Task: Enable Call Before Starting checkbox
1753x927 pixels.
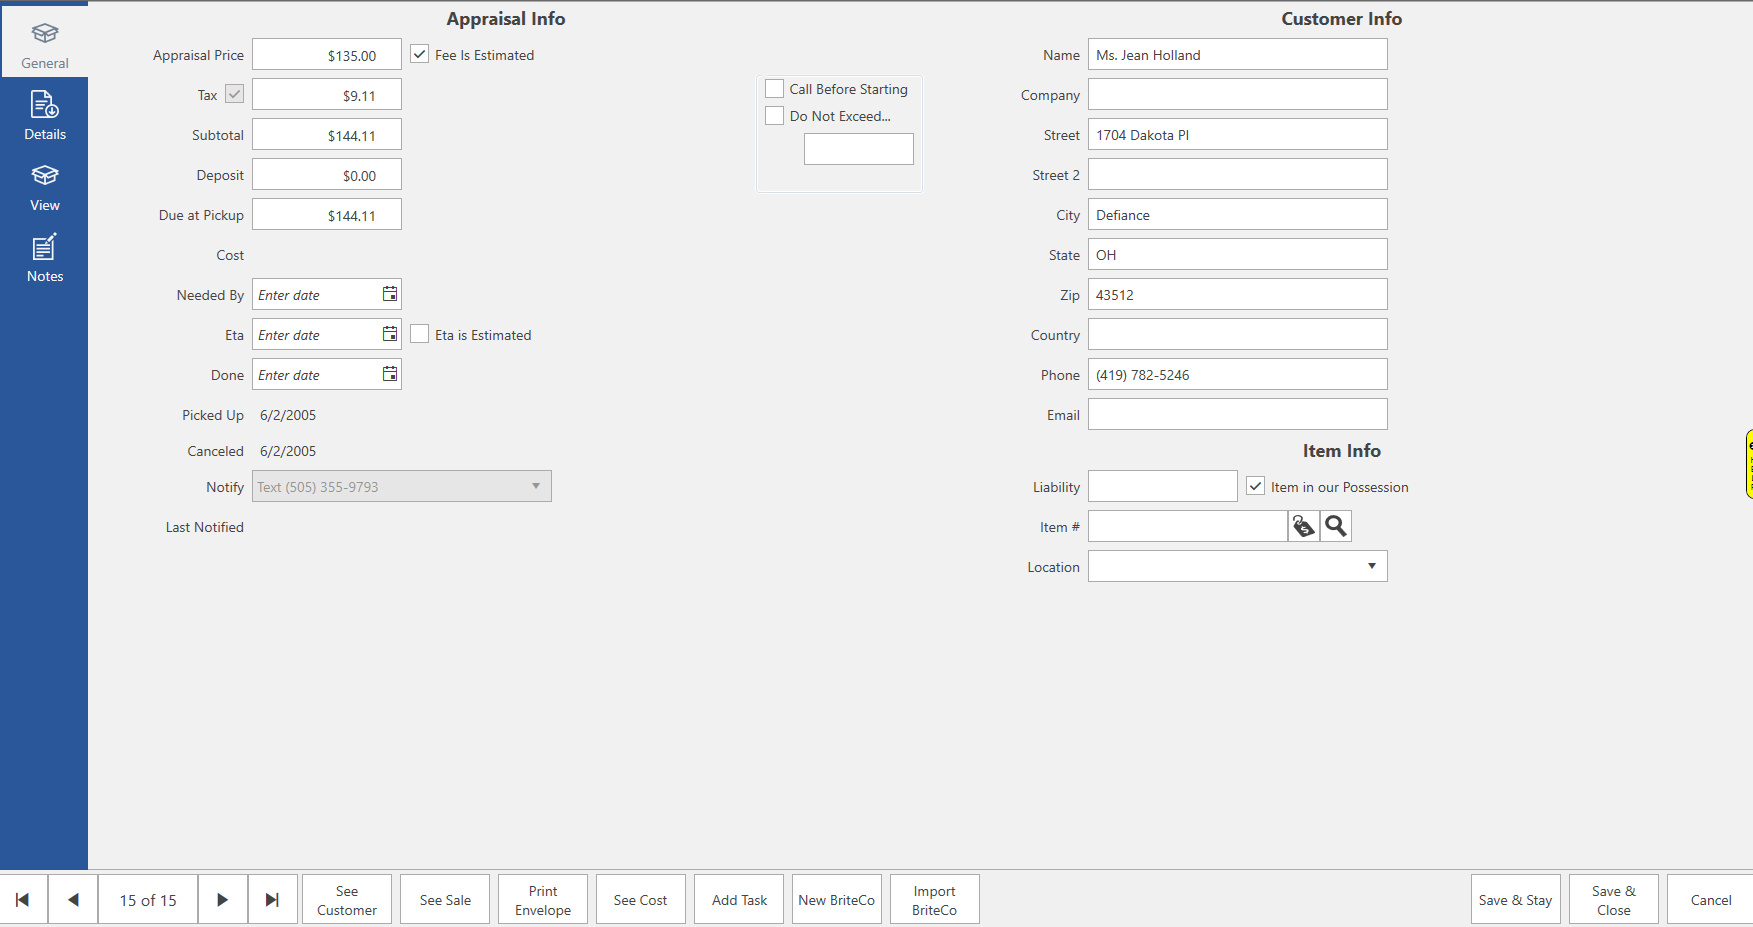Action: 775,89
